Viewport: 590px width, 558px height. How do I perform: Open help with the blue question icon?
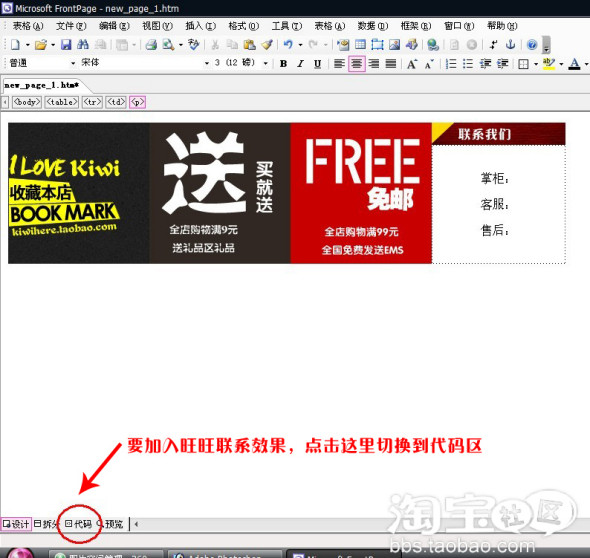click(x=532, y=45)
